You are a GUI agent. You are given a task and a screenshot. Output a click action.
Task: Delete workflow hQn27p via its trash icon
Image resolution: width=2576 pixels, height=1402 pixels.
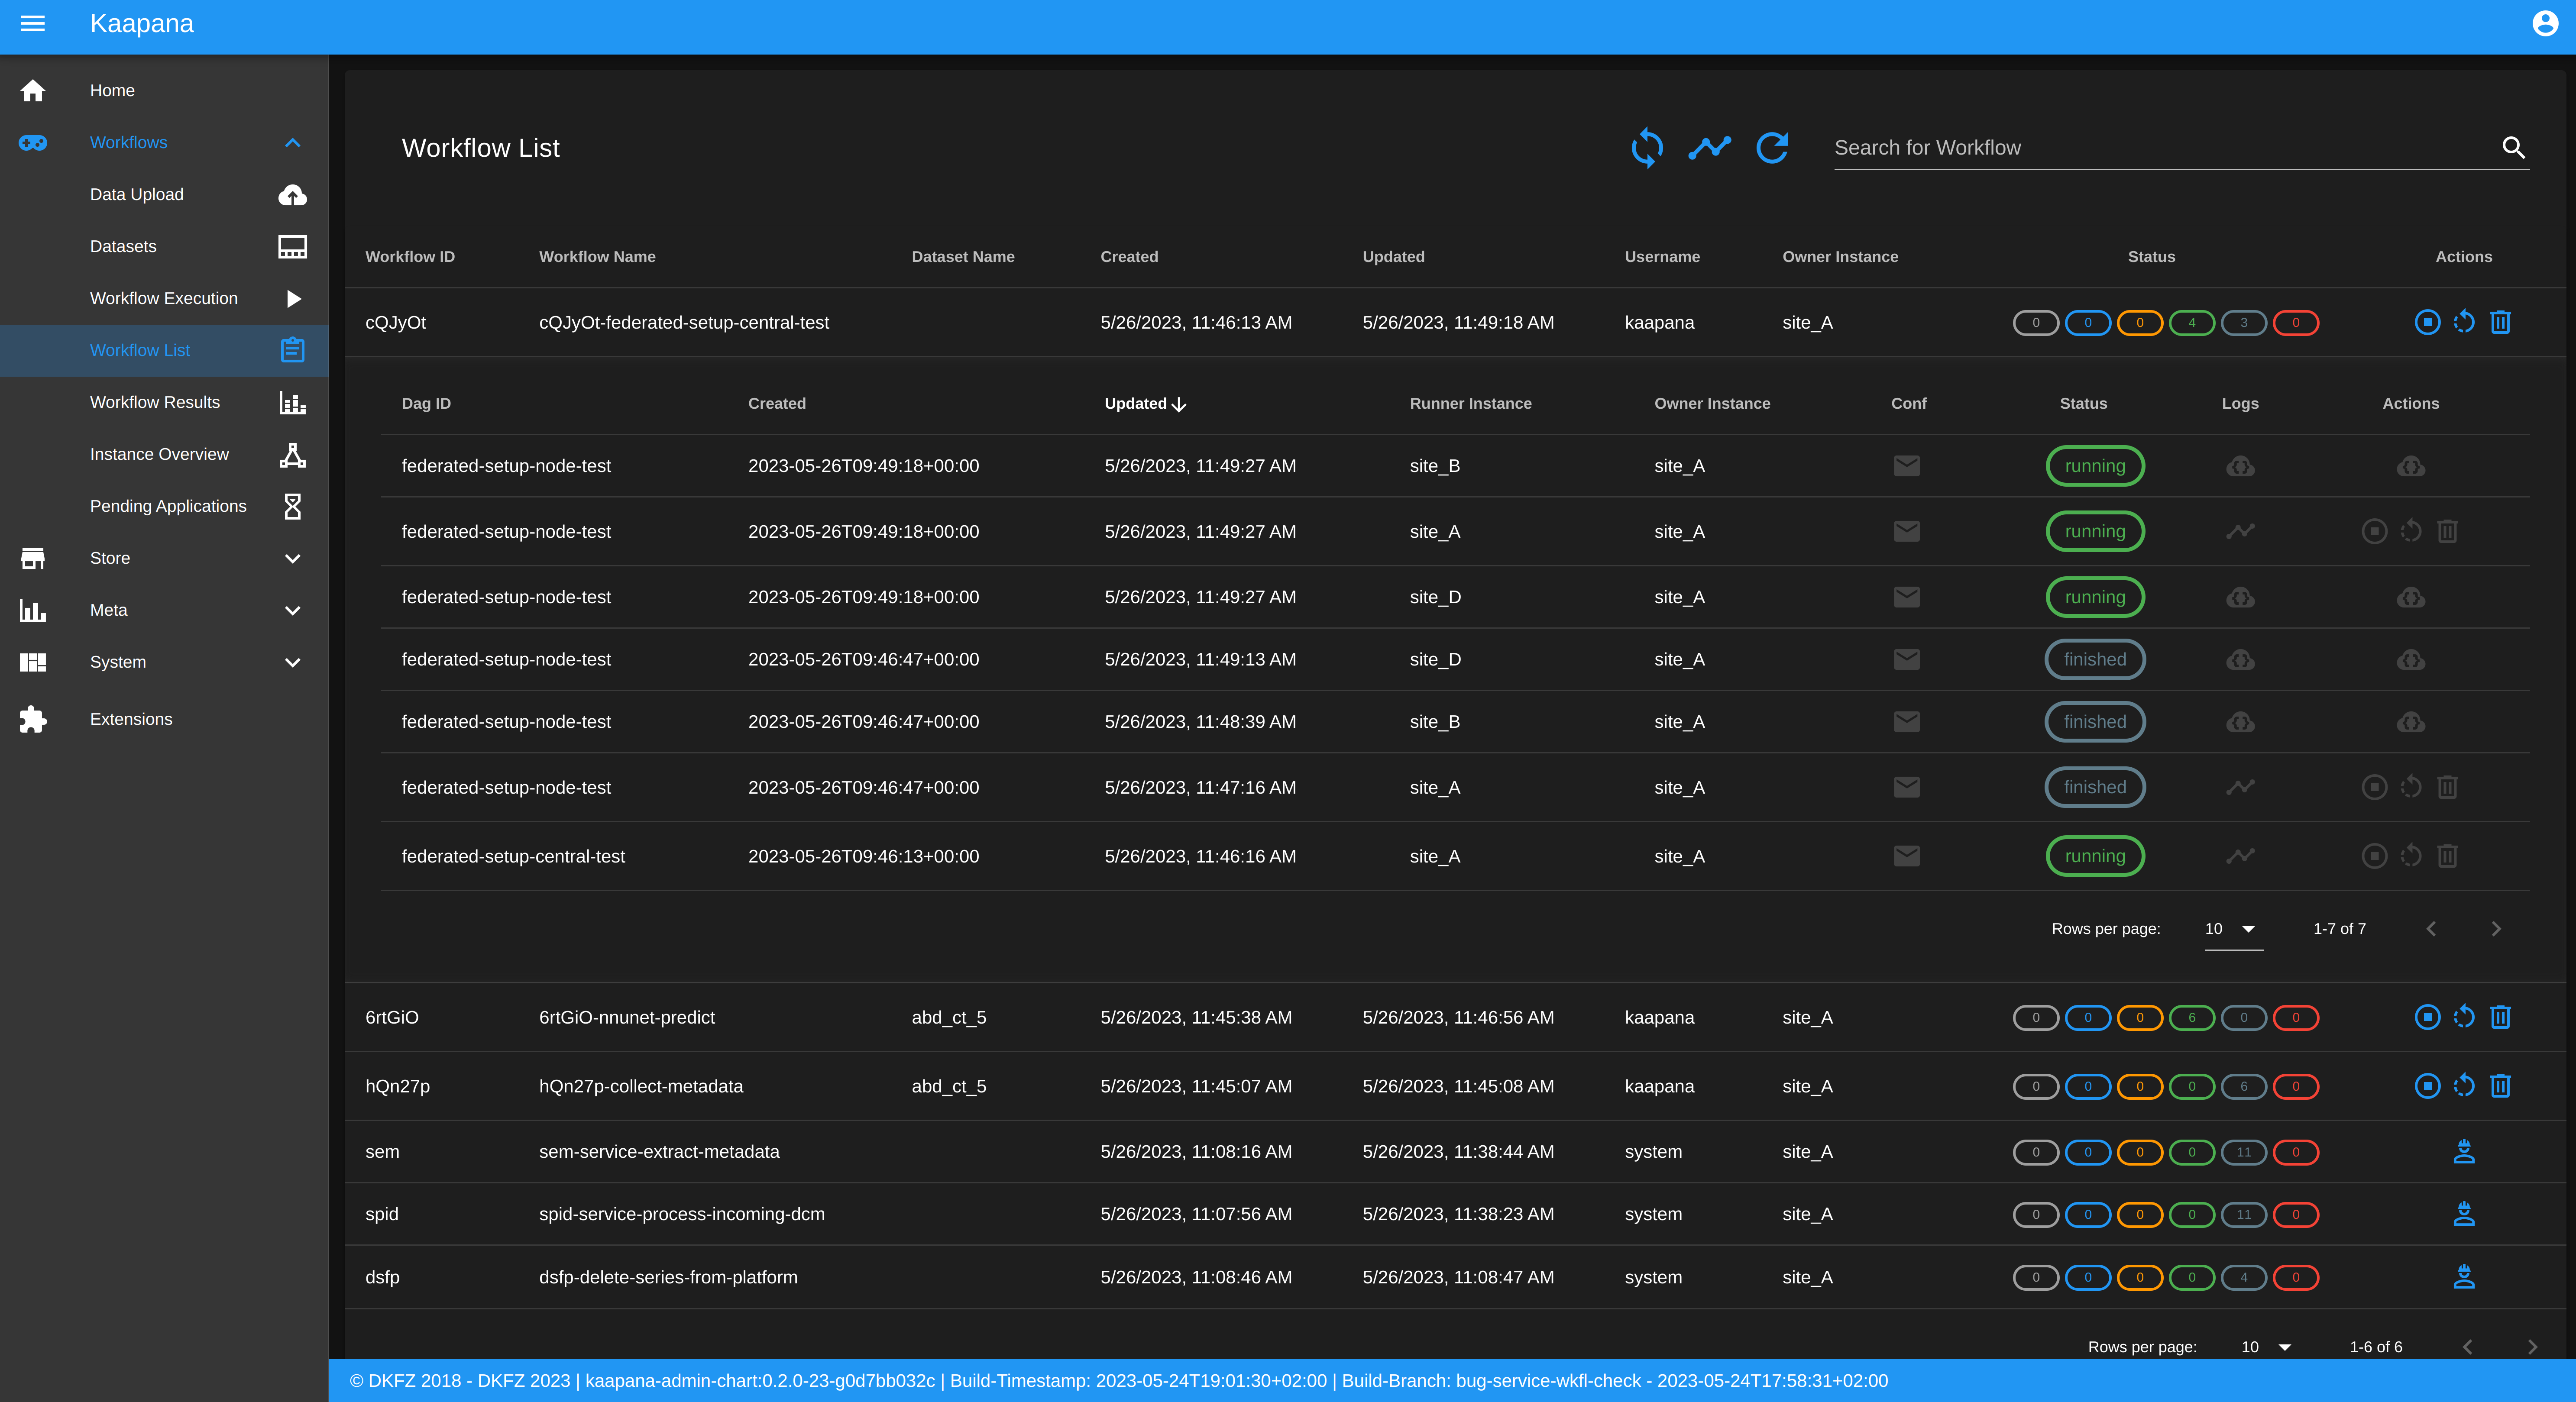tap(2500, 1086)
